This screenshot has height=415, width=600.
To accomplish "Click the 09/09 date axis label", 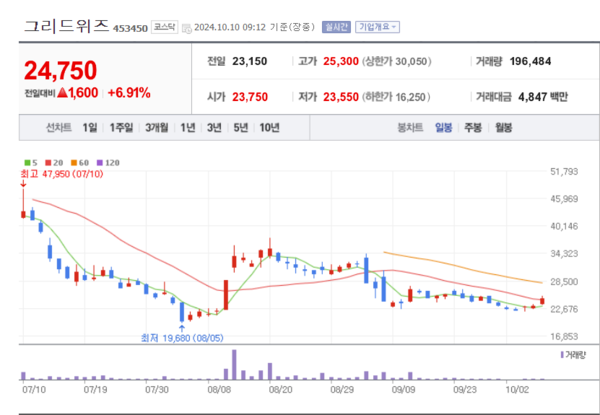I will 403,390.
